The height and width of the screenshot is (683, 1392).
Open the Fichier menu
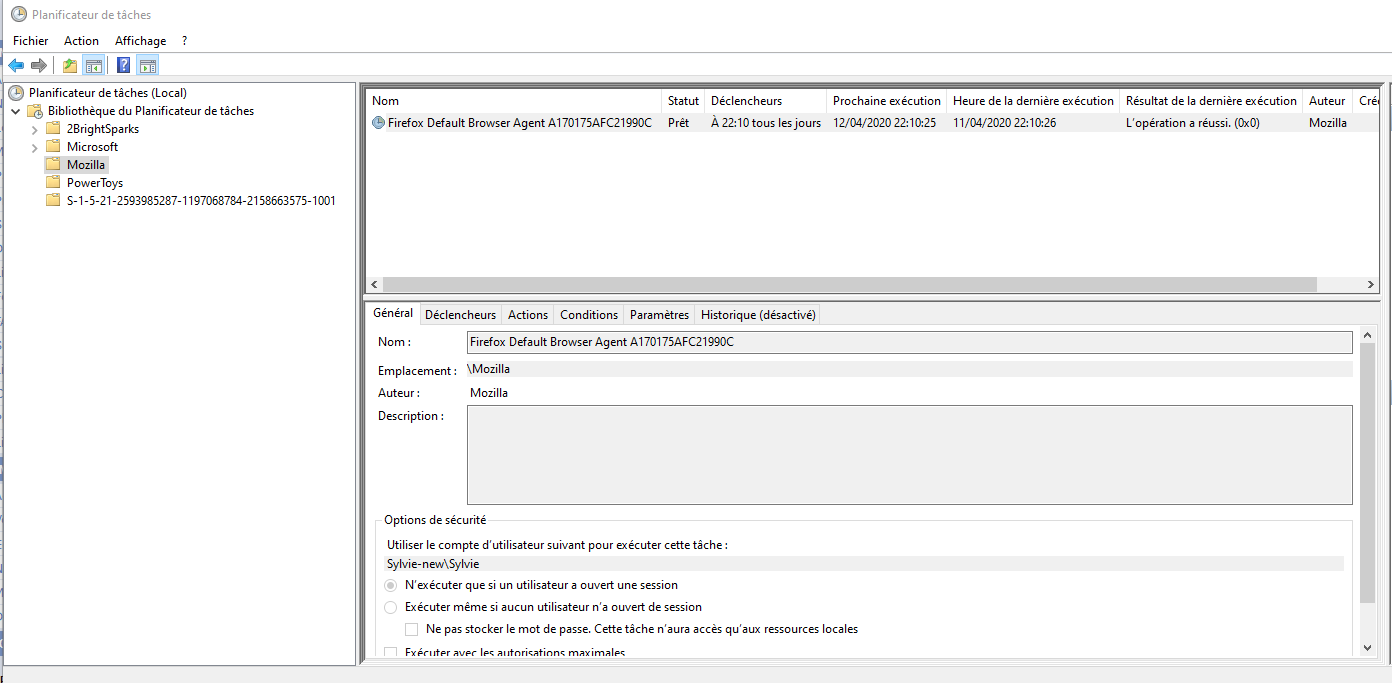tap(31, 41)
